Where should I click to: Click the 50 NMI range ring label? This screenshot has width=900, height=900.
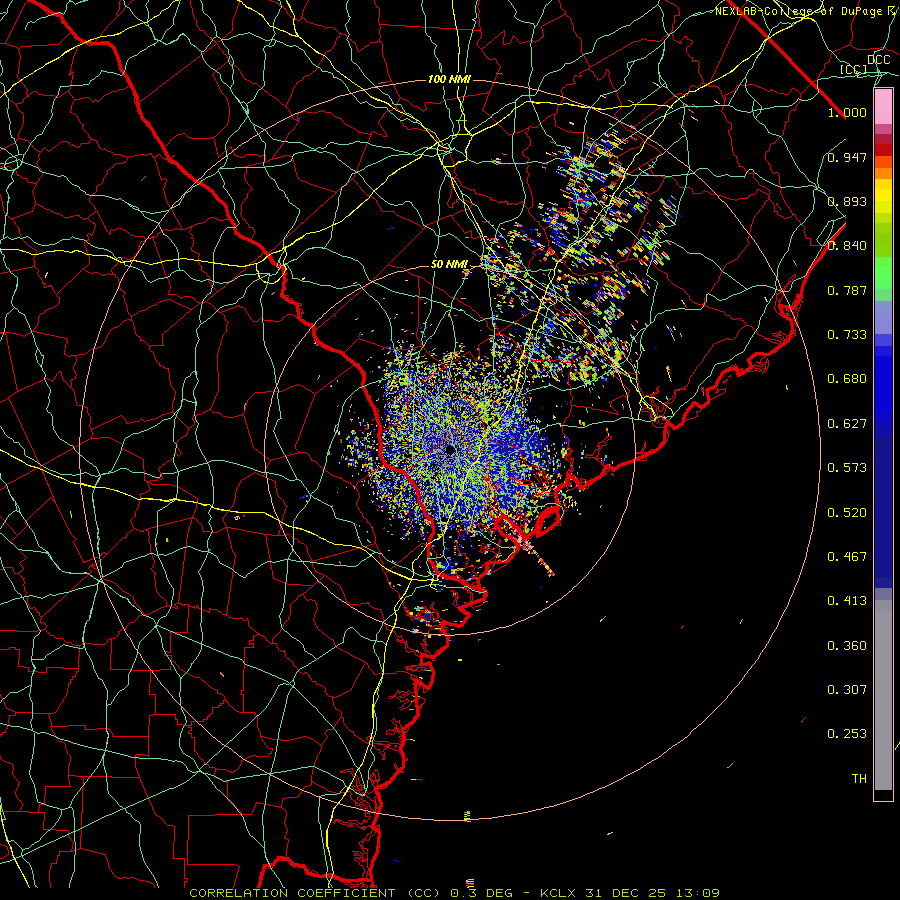449,265
